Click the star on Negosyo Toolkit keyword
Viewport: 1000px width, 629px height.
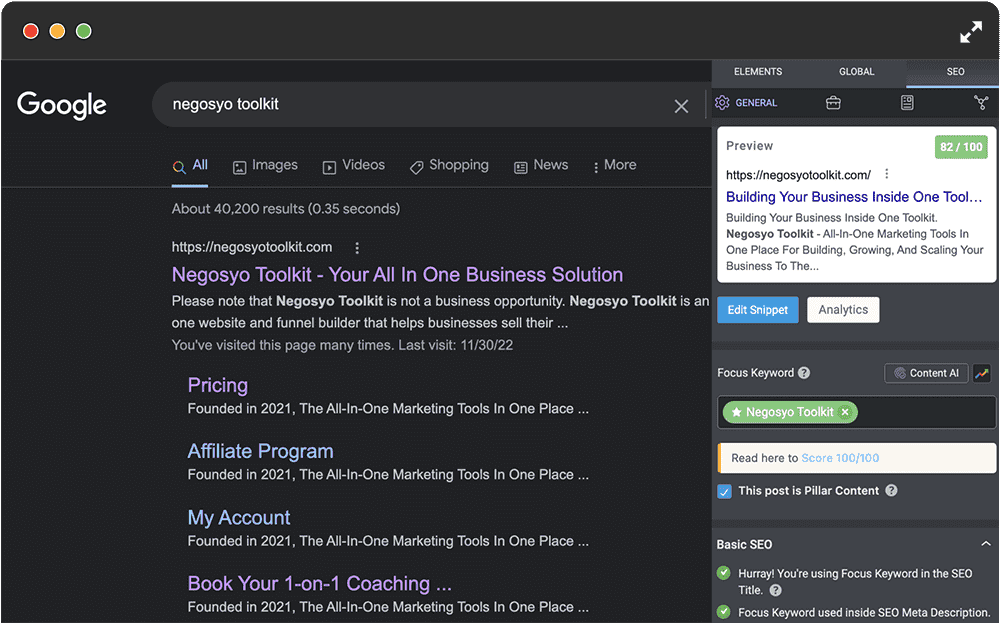tap(737, 412)
